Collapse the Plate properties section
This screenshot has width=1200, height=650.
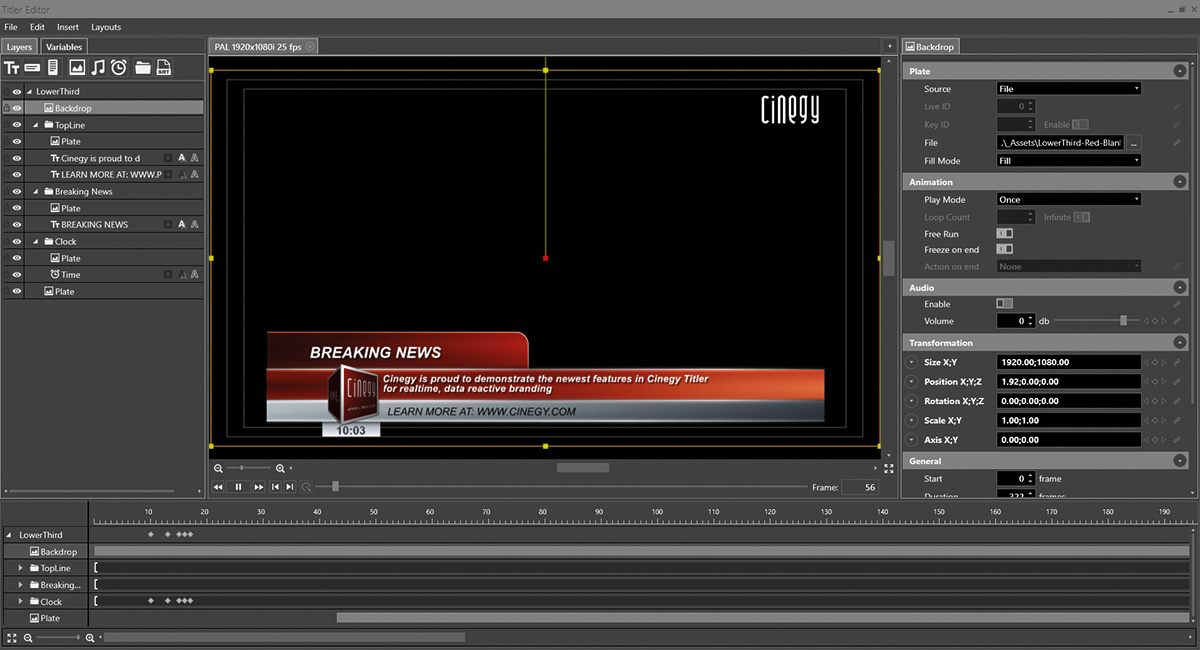[x=1179, y=71]
